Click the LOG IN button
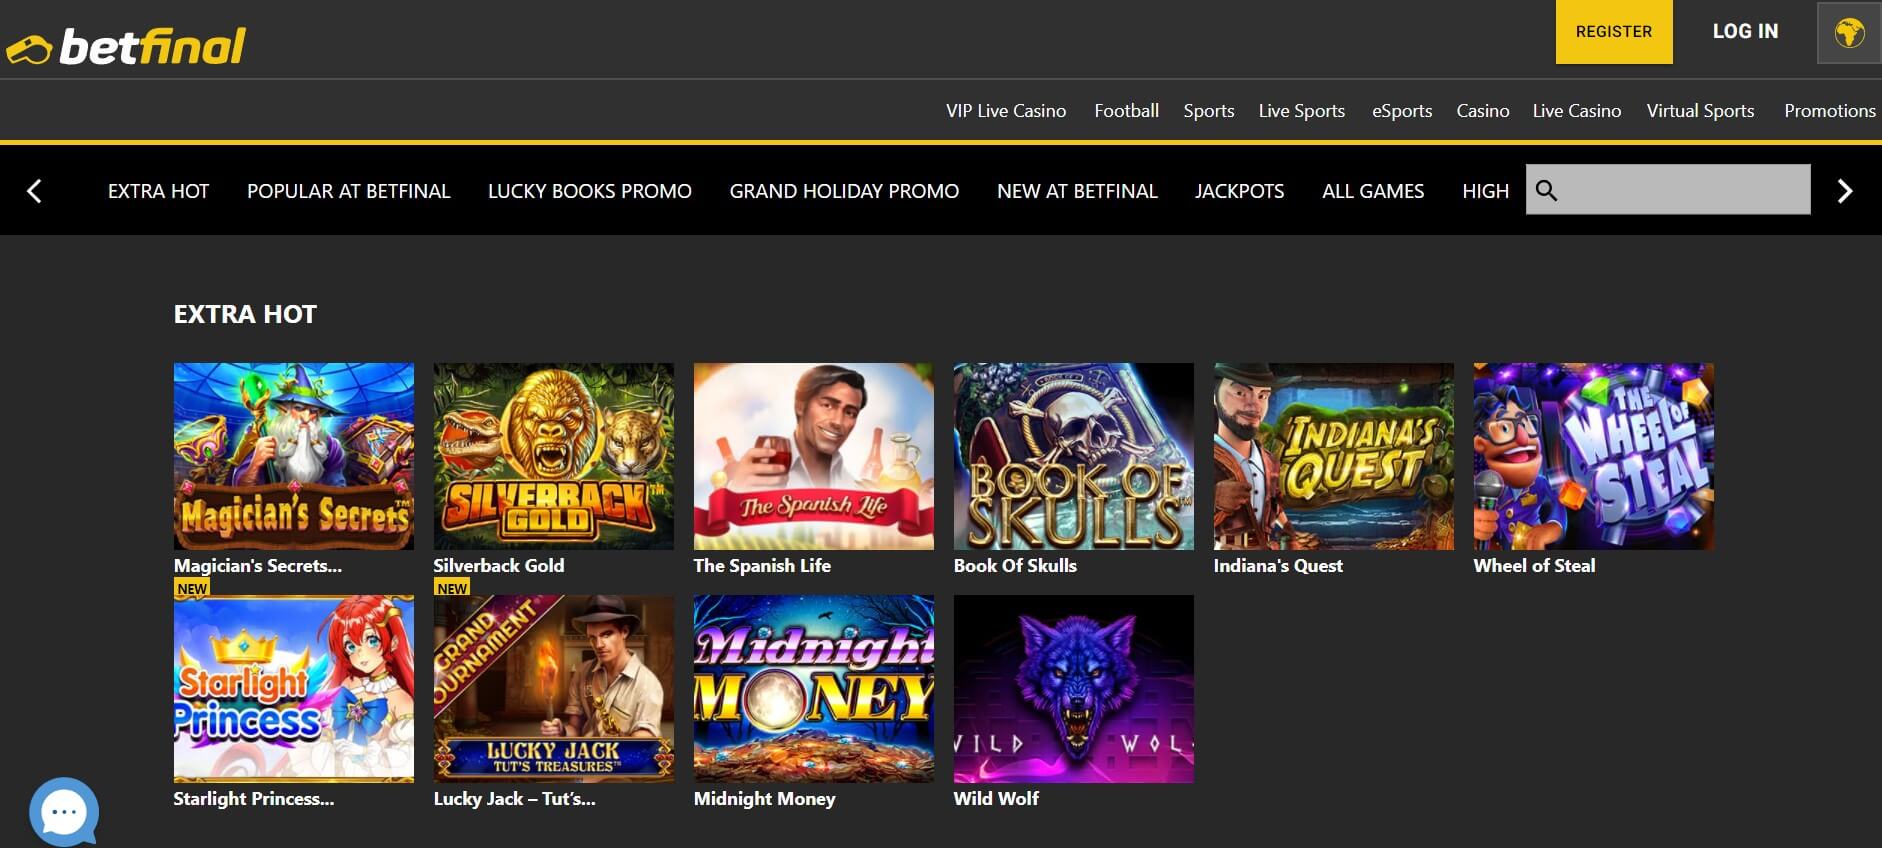Screen dimensions: 1882x848 coord(1745,32)
